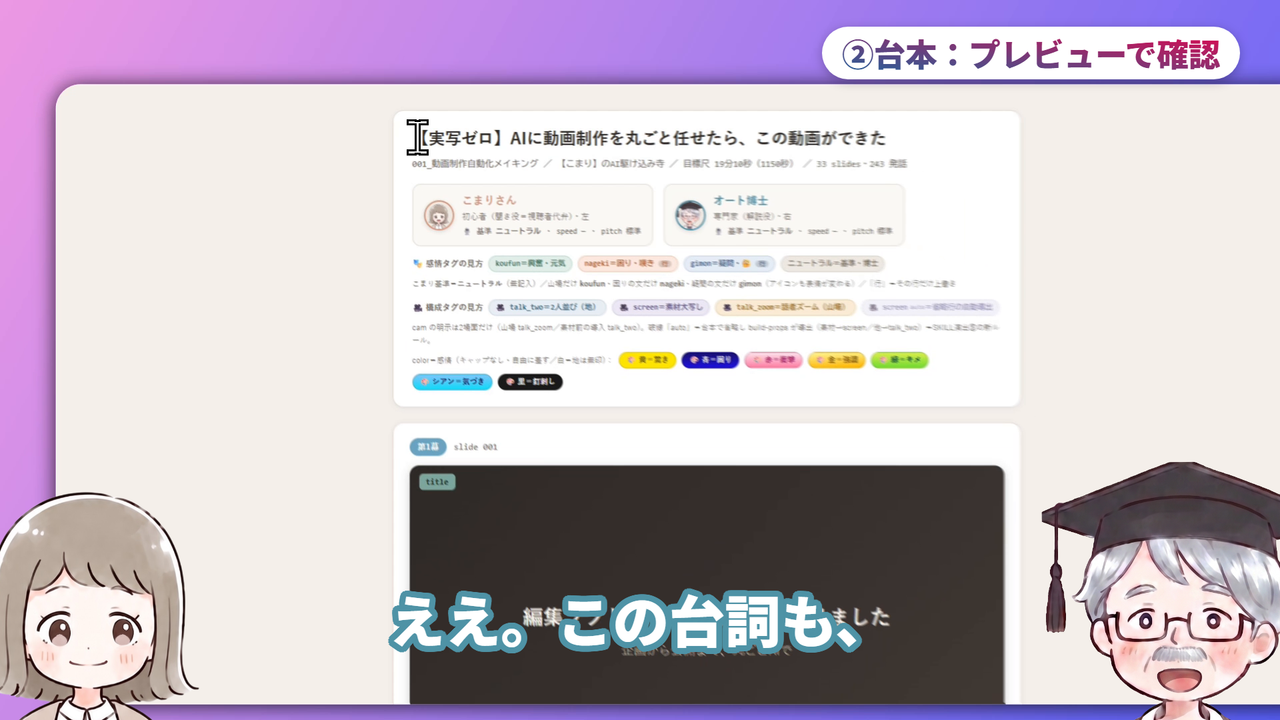Select the dark blue color chip
This screenshot has width=1280, height=720.
[x=710, y=360]
